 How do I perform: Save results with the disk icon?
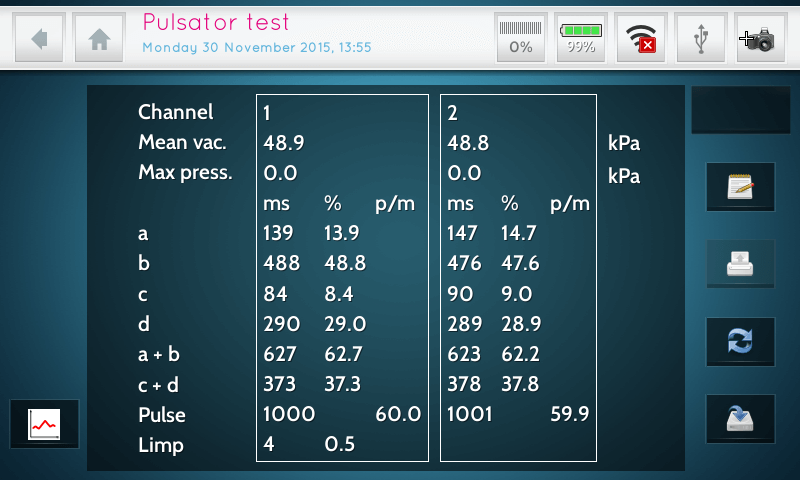coord(740,419)
